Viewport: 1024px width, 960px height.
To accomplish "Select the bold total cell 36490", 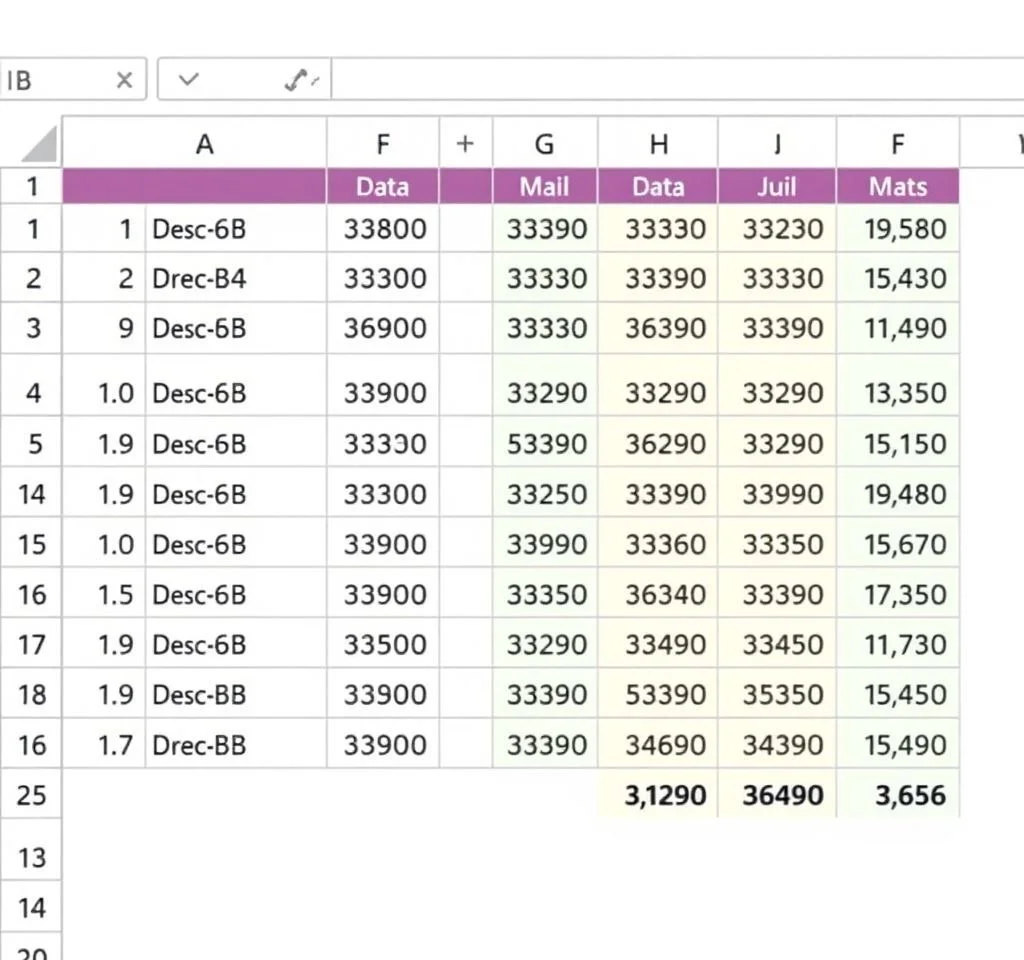I will (783, 796).
